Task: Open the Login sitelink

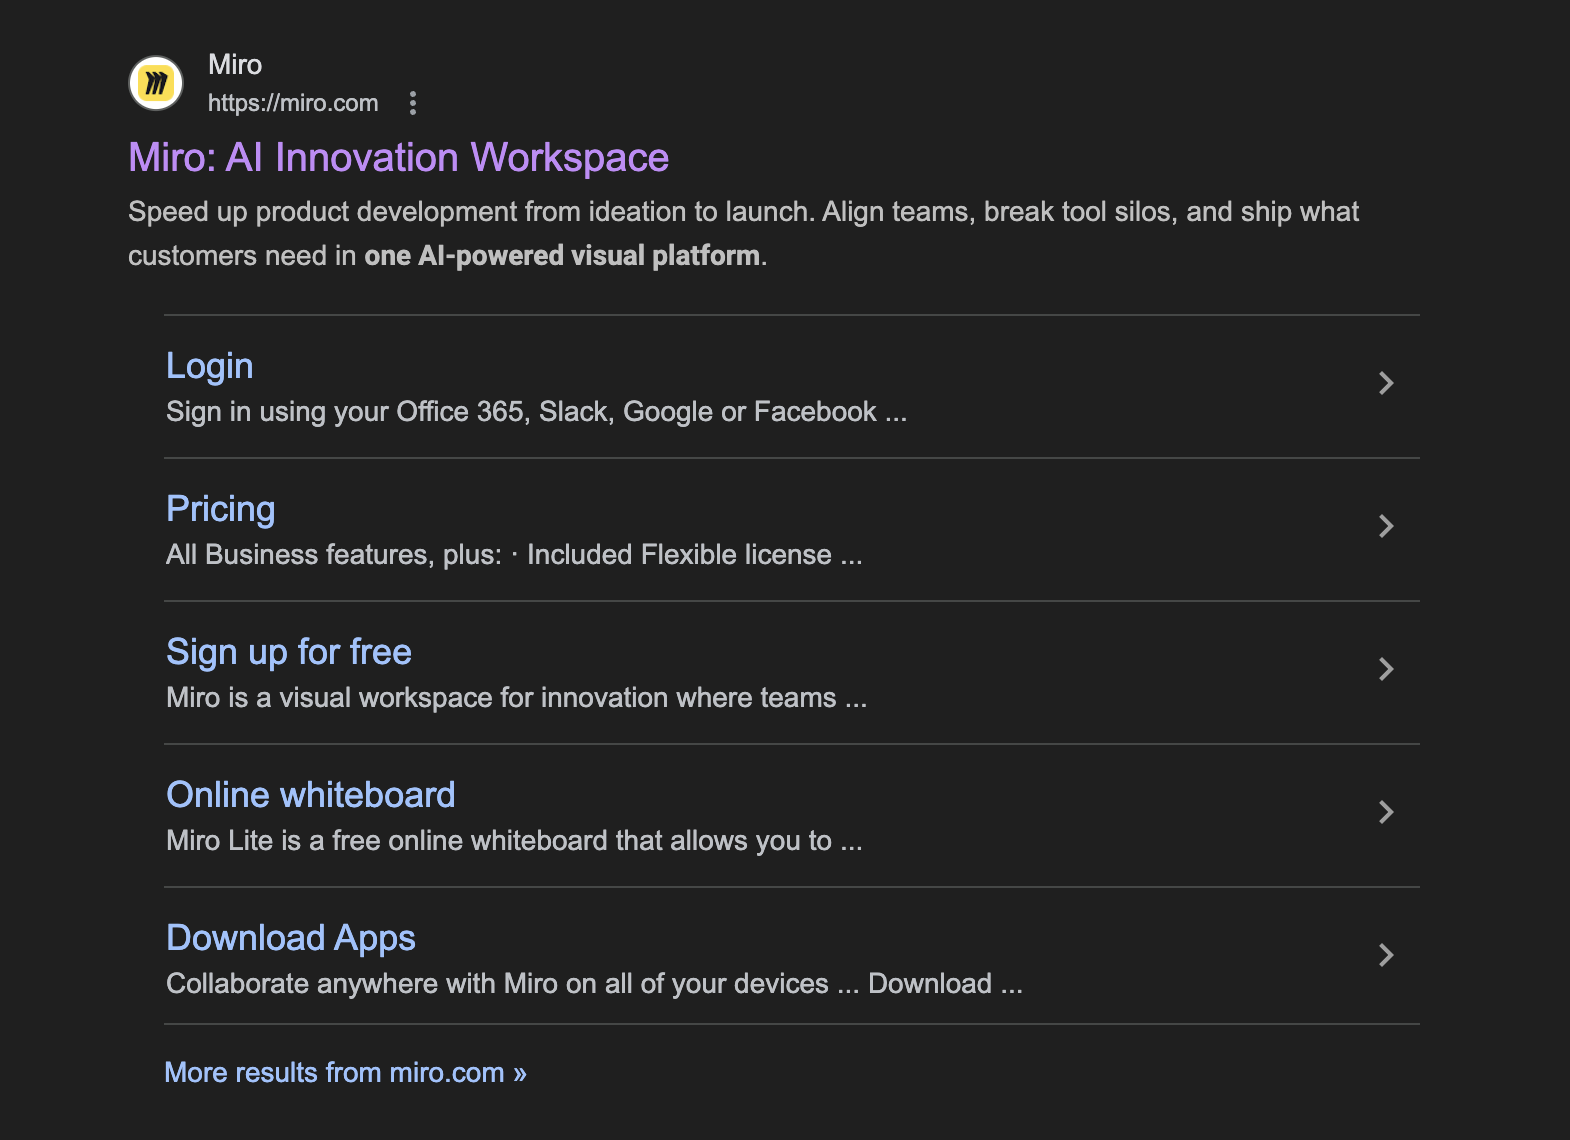Action: coord(209,366)
